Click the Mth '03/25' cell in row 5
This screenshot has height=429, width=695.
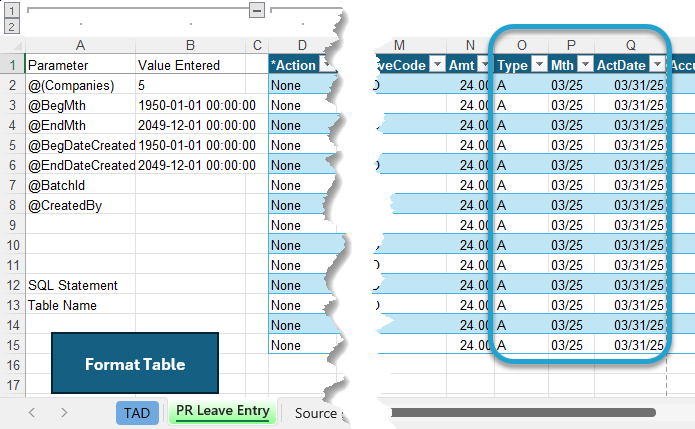pyautogui.click(x=571, y=145)
